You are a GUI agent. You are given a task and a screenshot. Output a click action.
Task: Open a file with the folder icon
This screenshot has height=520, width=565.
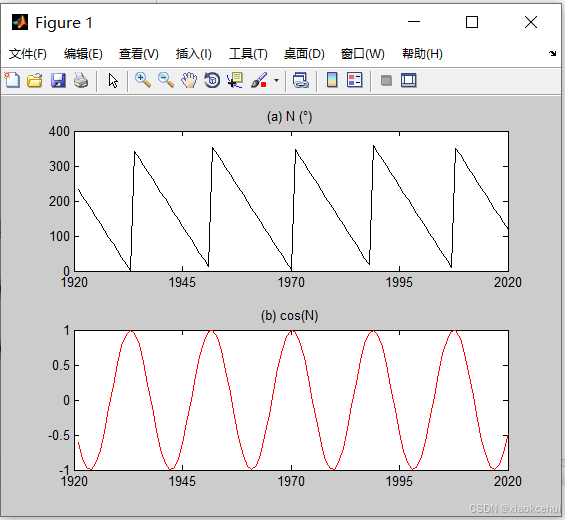coord(35,80)
